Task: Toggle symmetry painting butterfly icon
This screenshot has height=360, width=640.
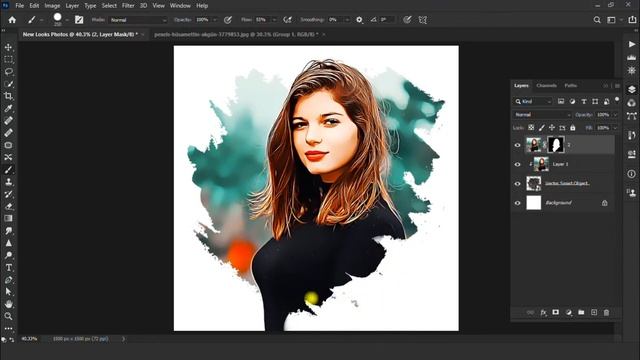Action: 423,20
